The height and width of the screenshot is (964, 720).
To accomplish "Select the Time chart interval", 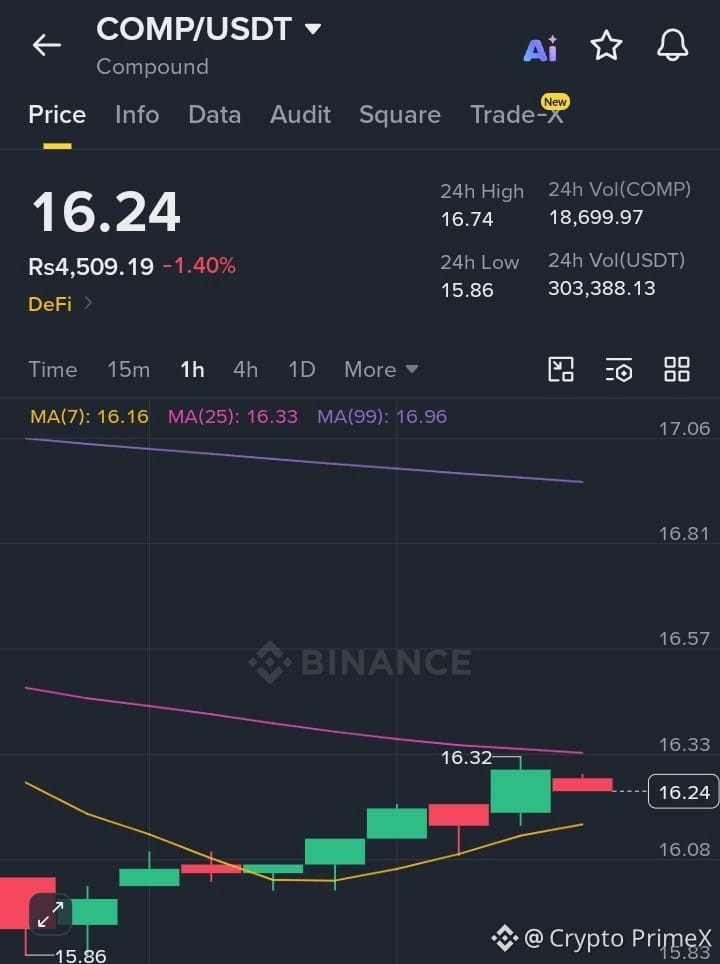I will click(53, 369).
